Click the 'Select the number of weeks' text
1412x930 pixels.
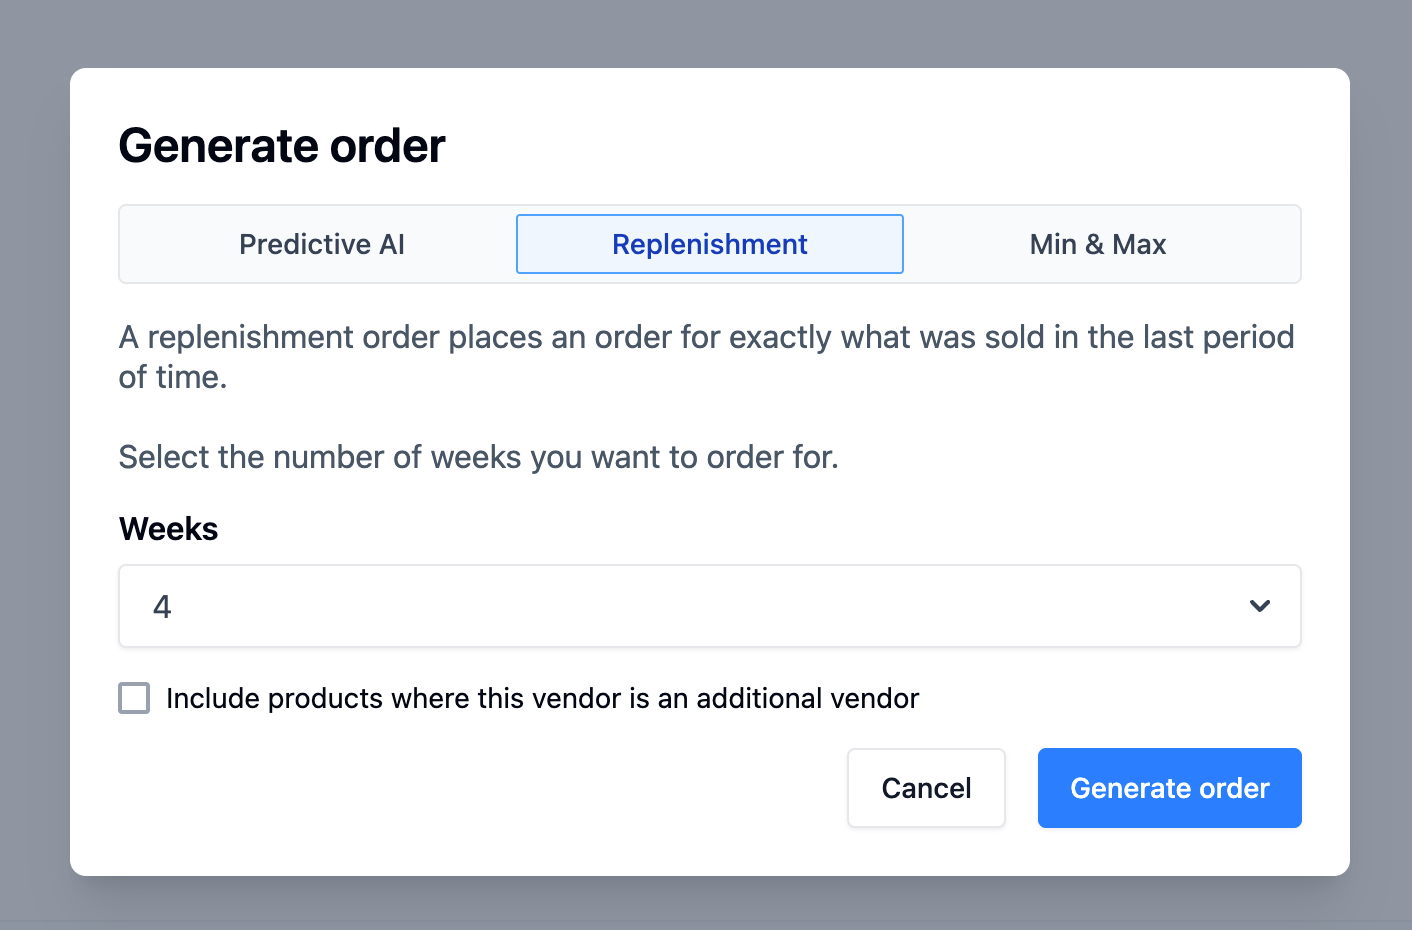[478, 457]
